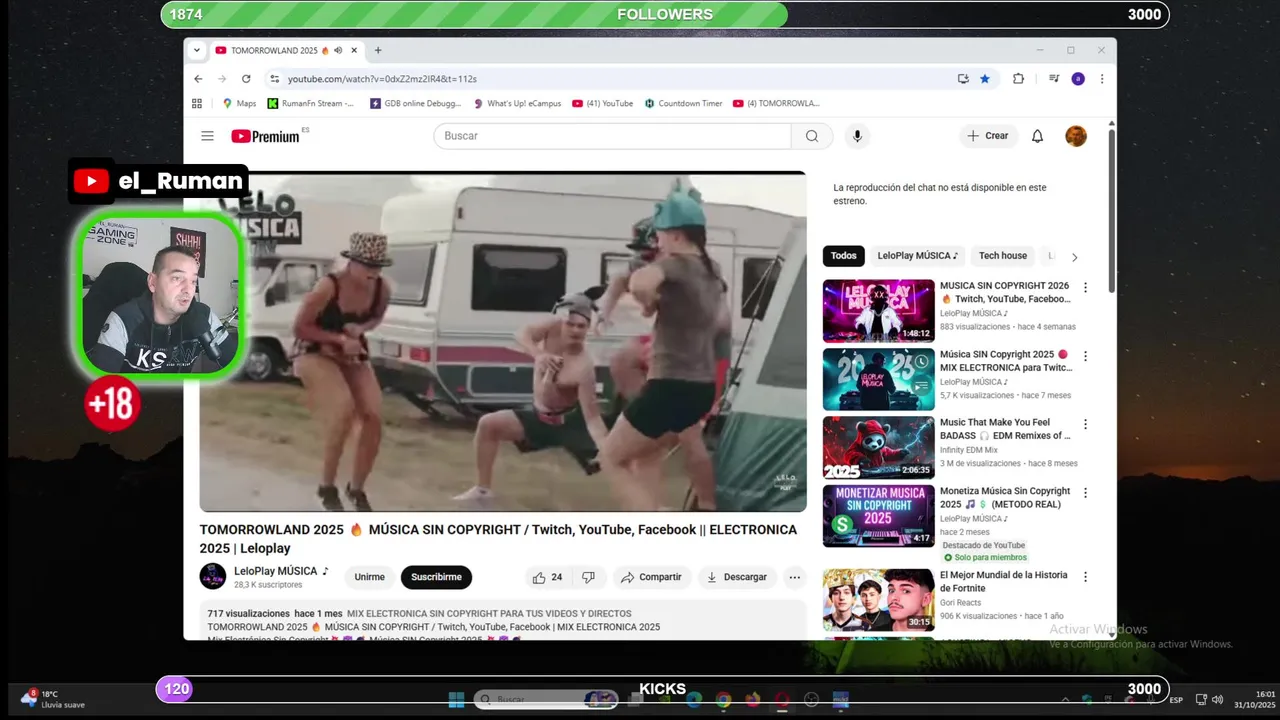Open options for Music That Make You Feel video
The width and height of the screenshot is (1280, 720).
pos(1085,424)
